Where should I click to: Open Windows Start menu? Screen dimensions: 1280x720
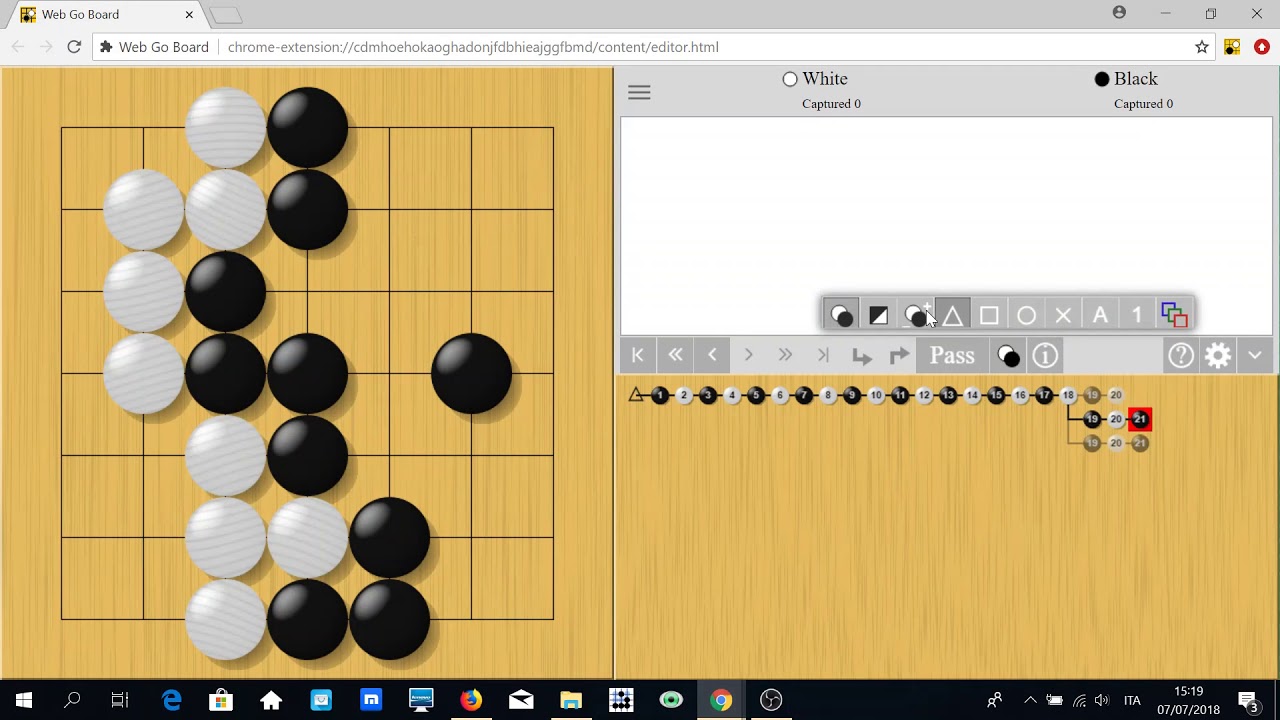click(24, 700)
